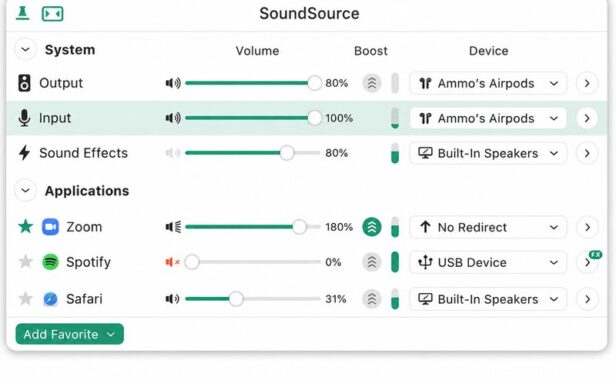Mute the Input volume speaker icon
Image resolution: width=616 pixels, height=380 pixels.
click(x=173, y=118)
